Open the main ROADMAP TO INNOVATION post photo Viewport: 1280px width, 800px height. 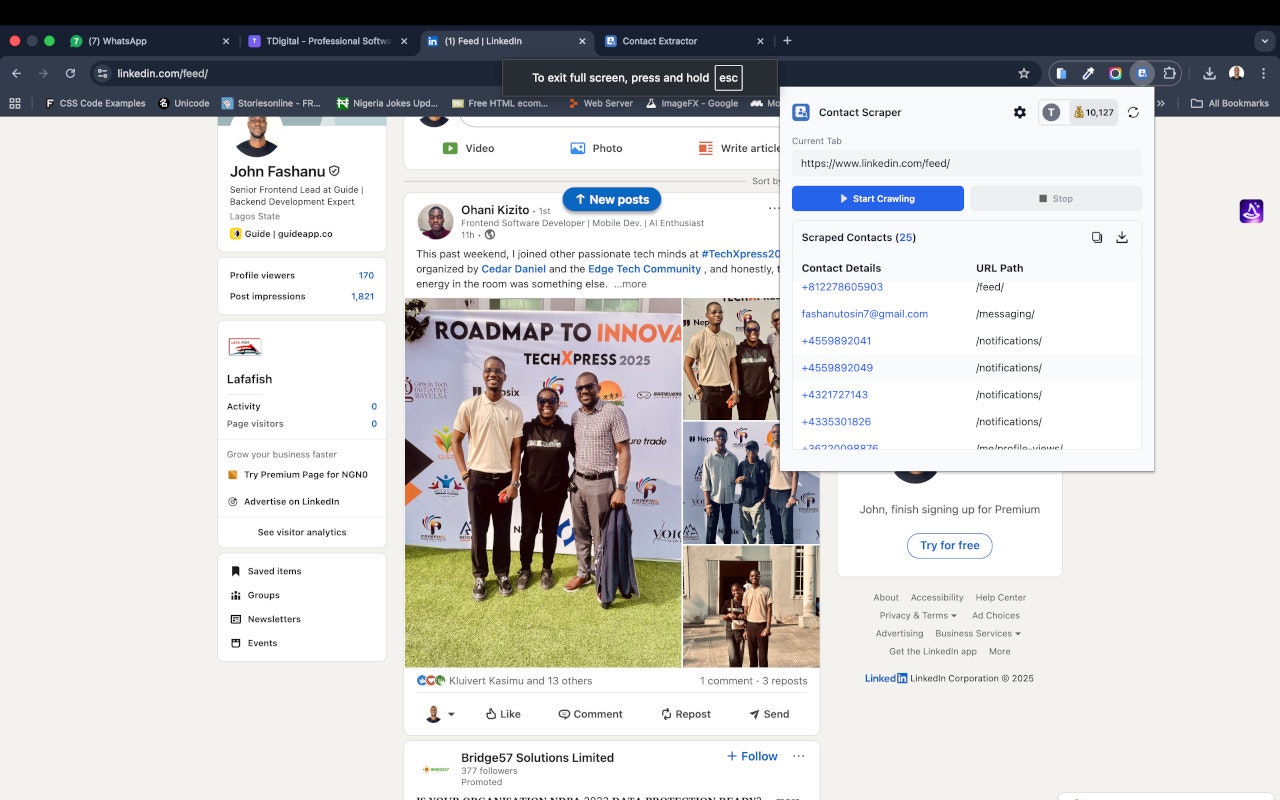[x=543, y=482]
